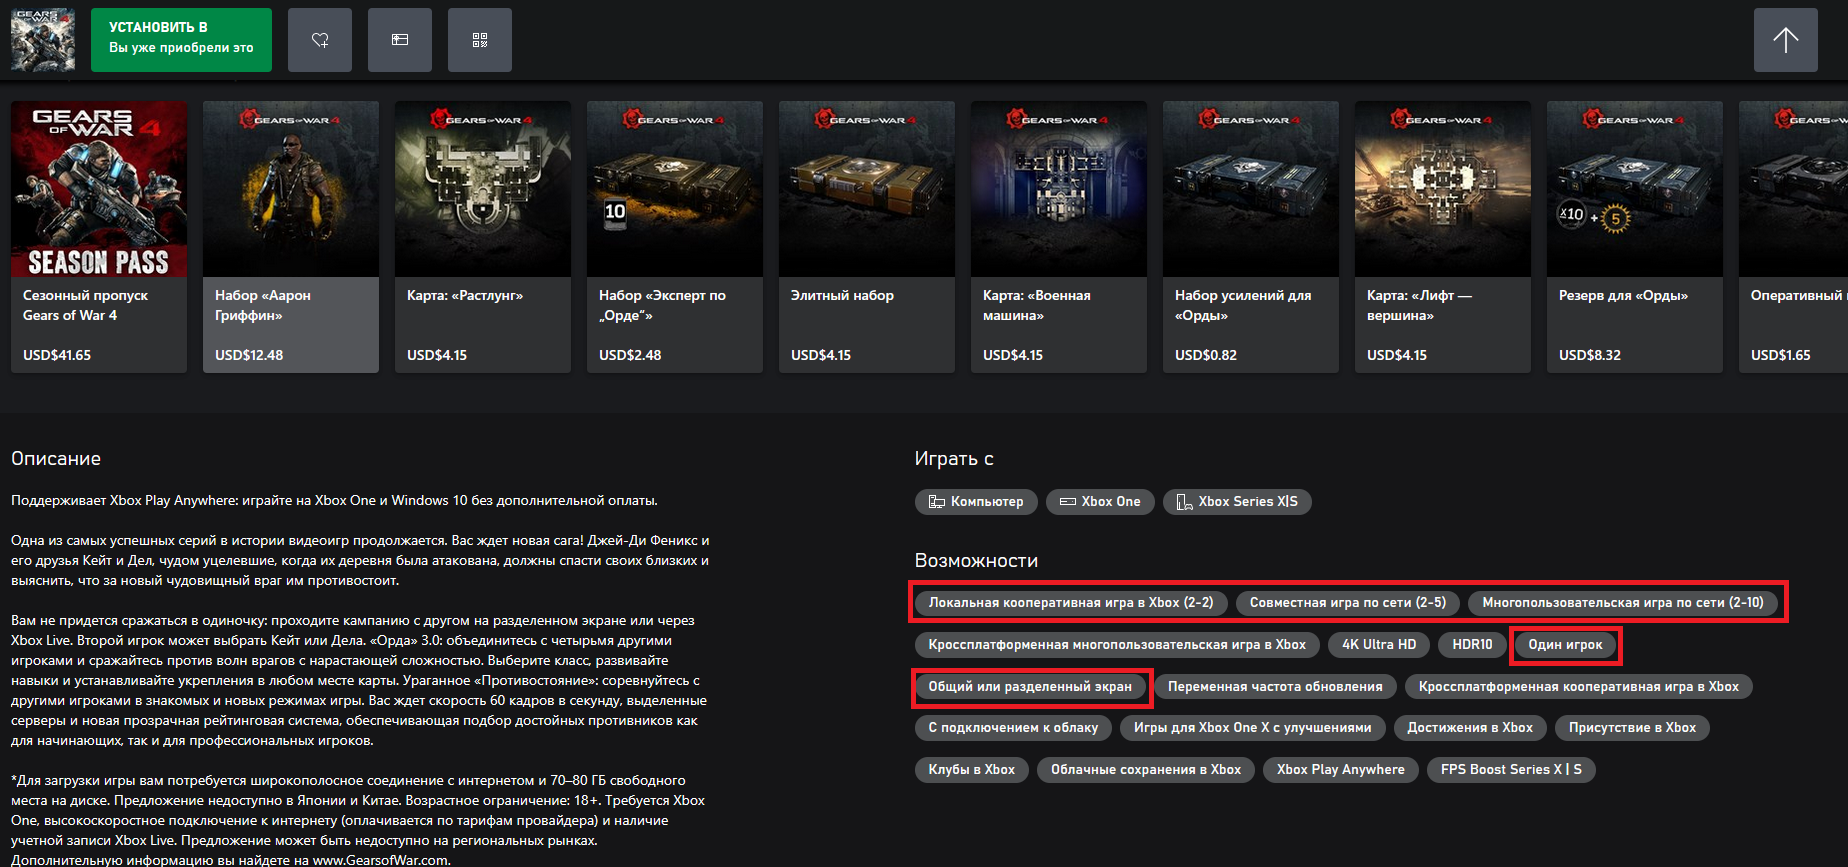Open the QR code icon button
This screenshot has height=867, width=1848.
click(480, 40)
